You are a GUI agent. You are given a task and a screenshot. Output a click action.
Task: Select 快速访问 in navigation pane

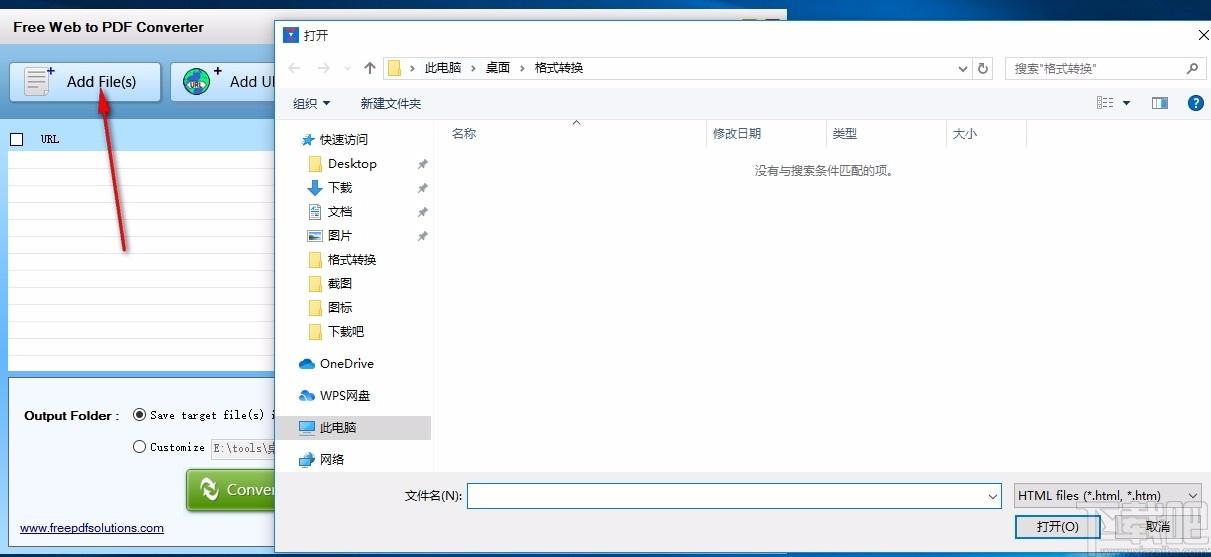[344, 140]
